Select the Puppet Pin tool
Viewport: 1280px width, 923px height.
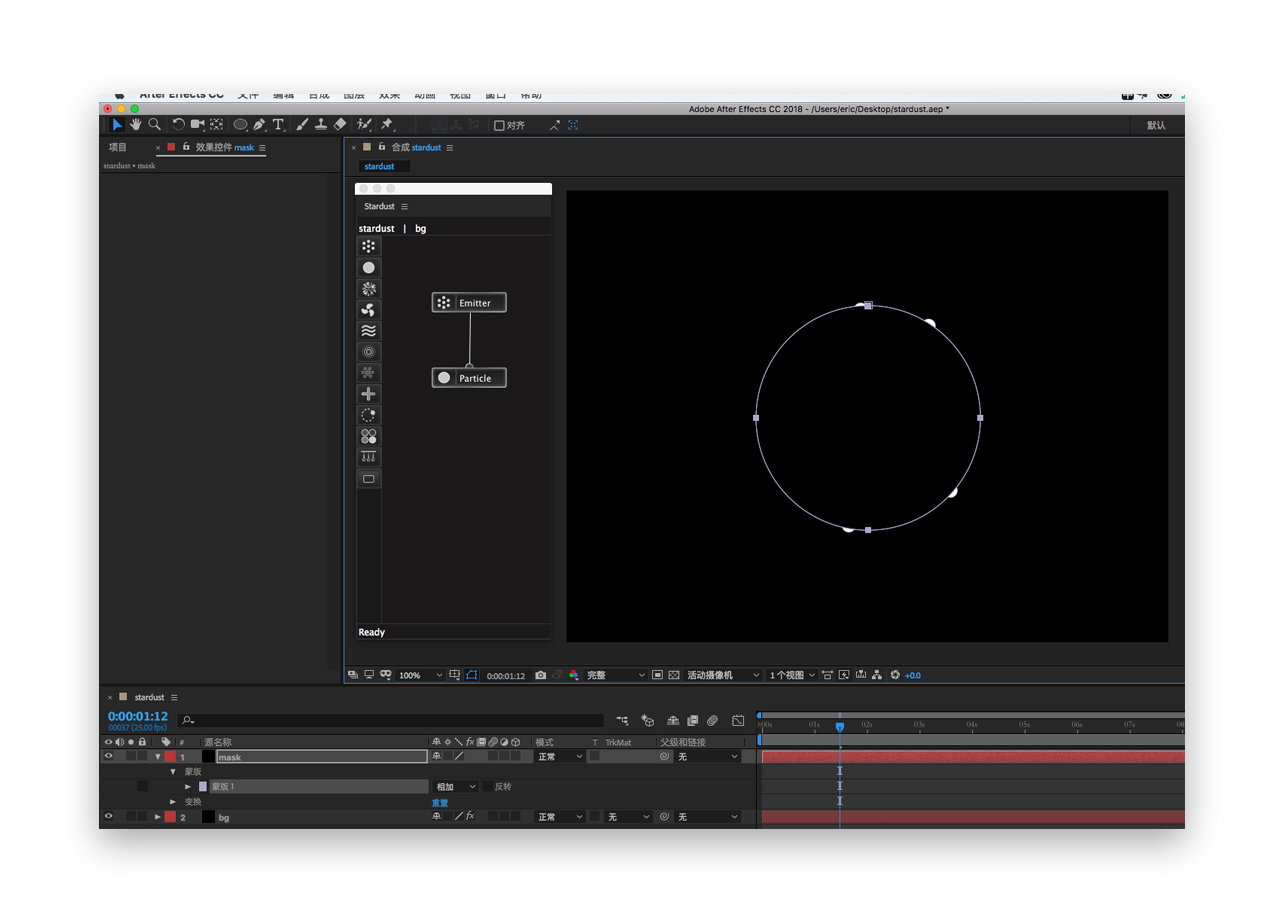387,125
